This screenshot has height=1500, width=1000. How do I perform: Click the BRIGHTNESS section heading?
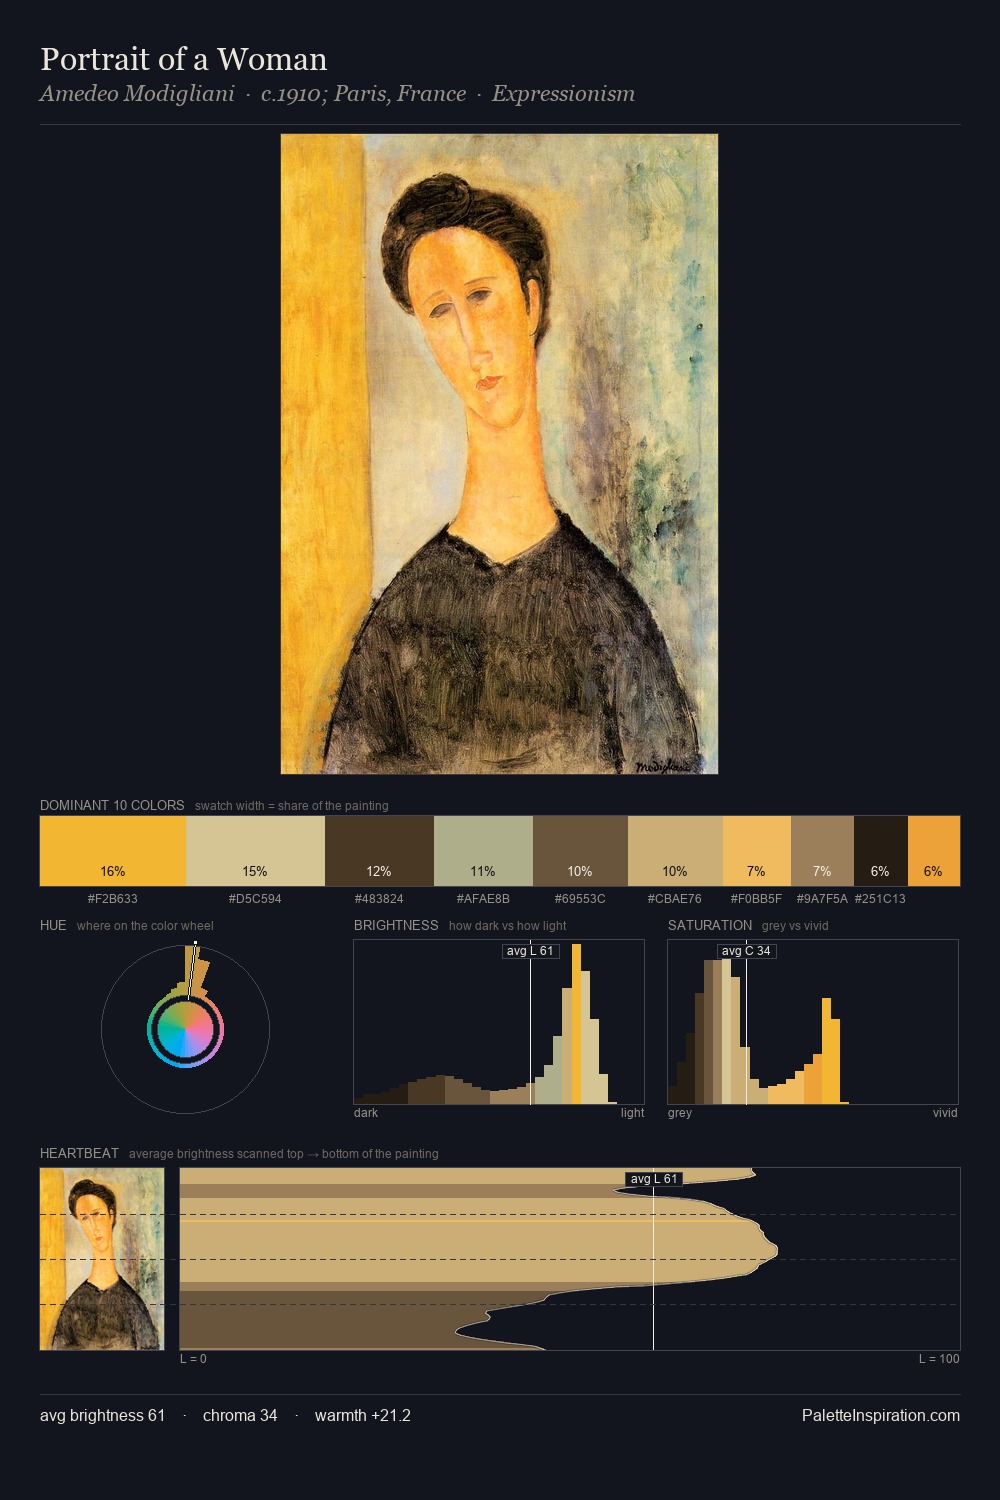coord(396,925)
